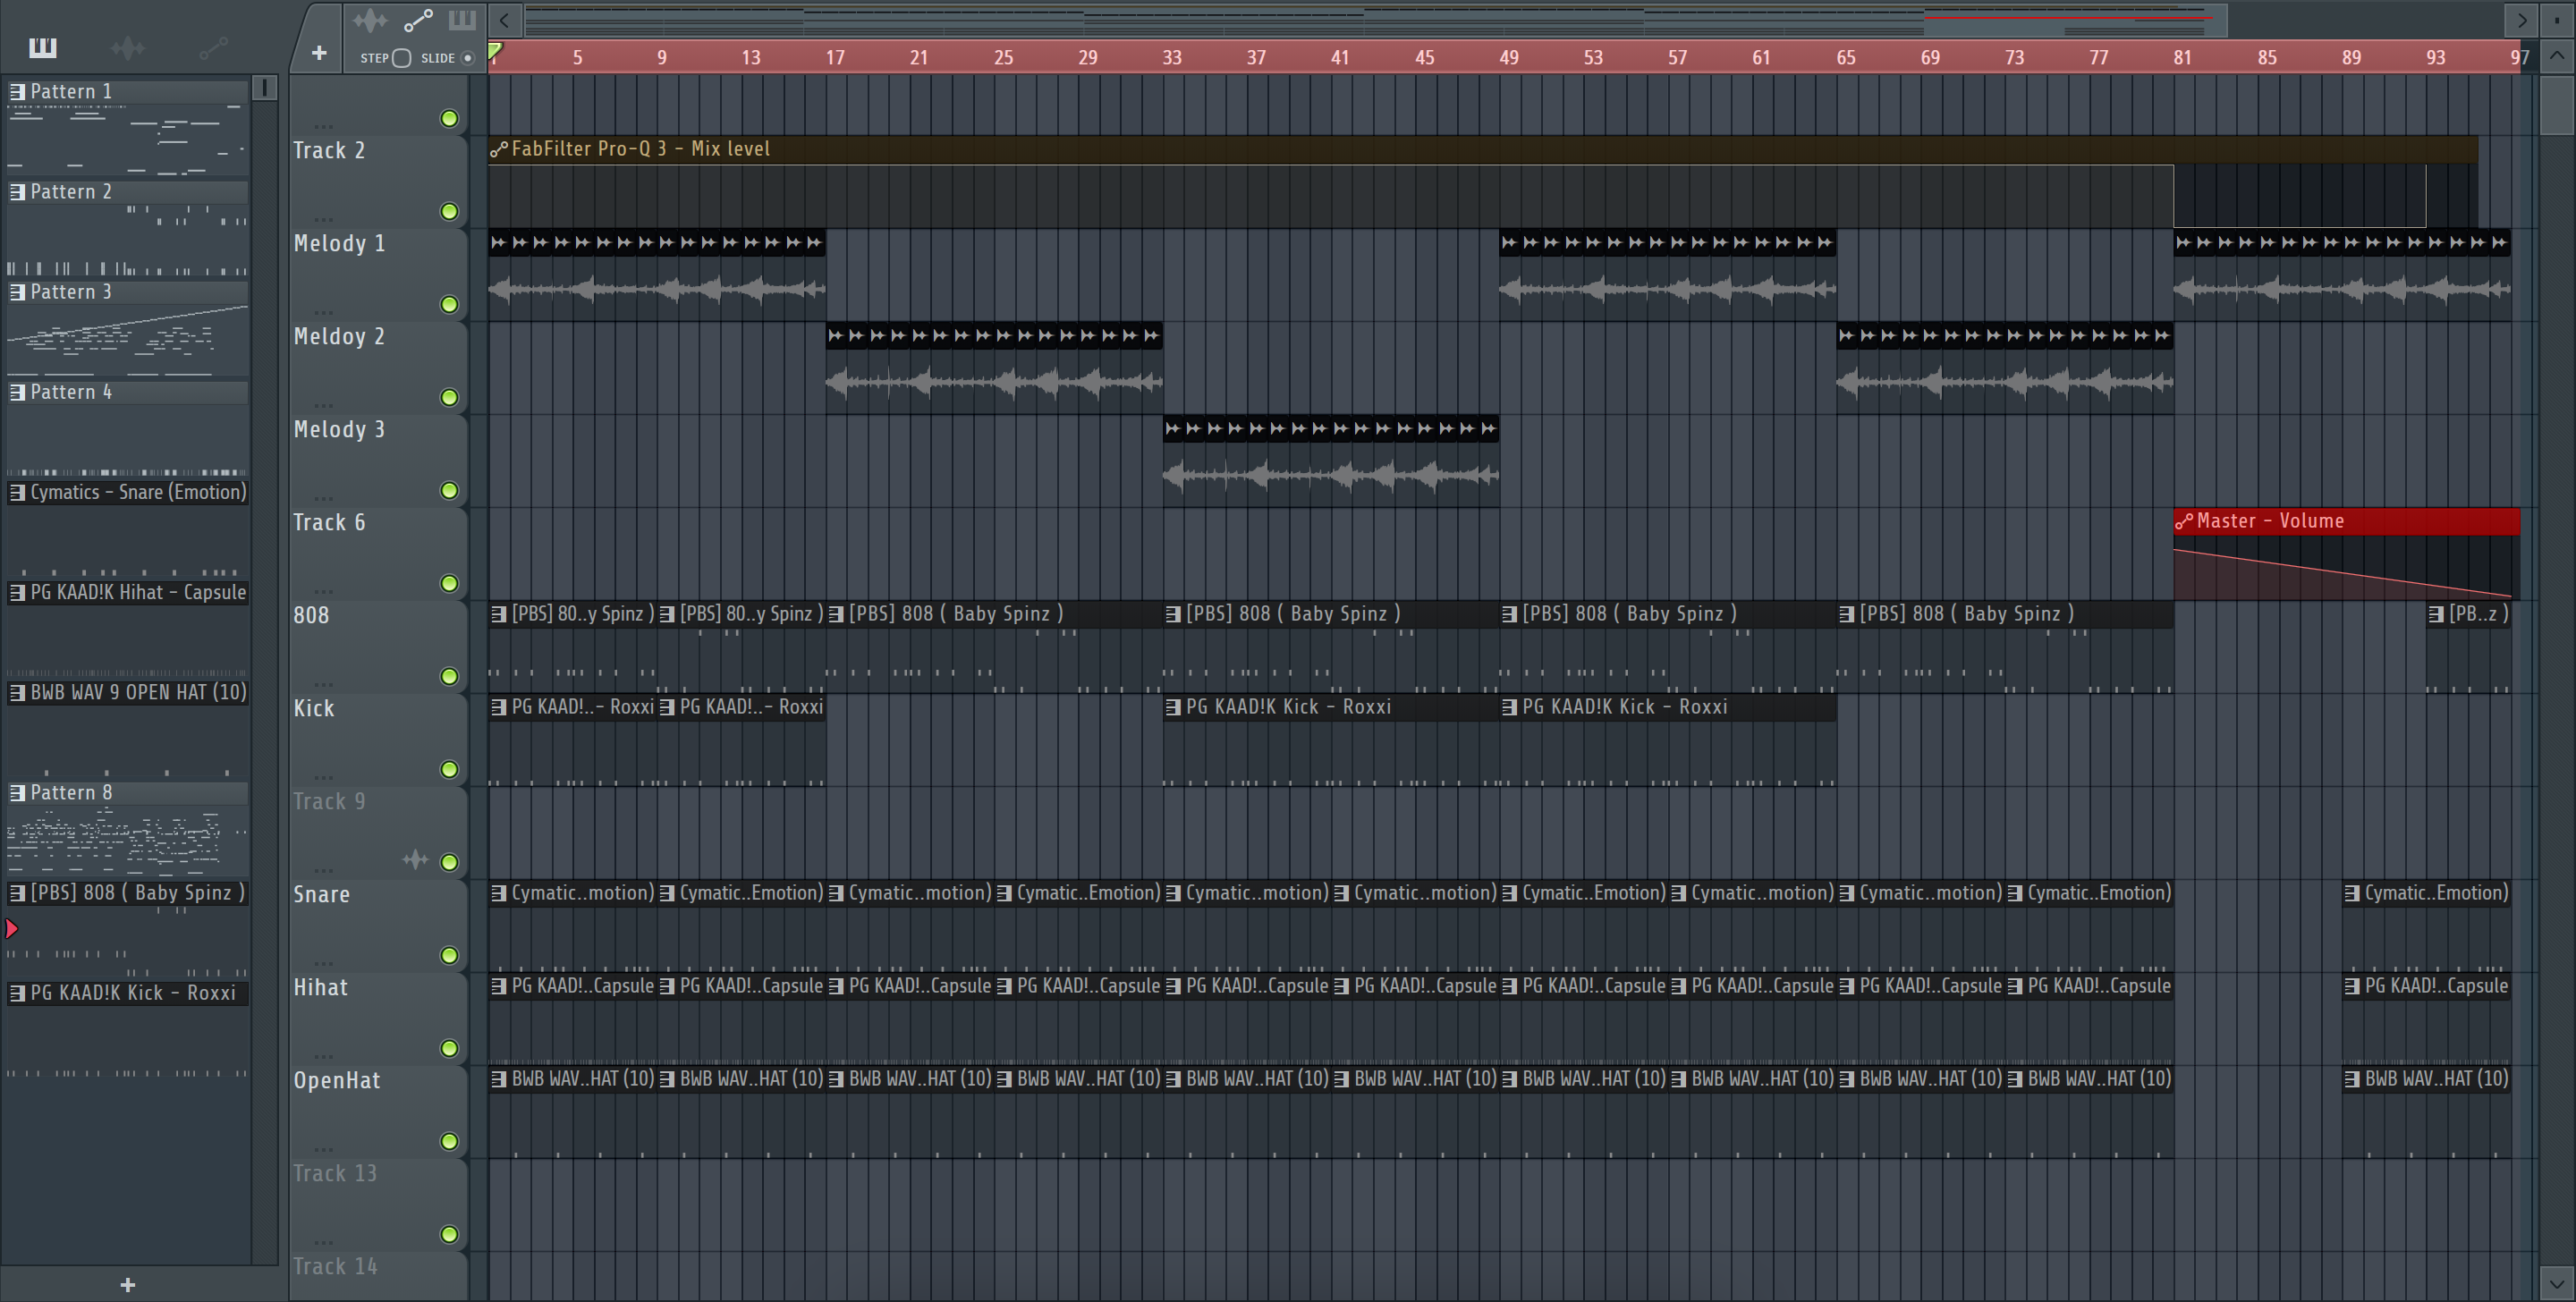Open the Snare clip menu at bar 49

(1509, 893)
